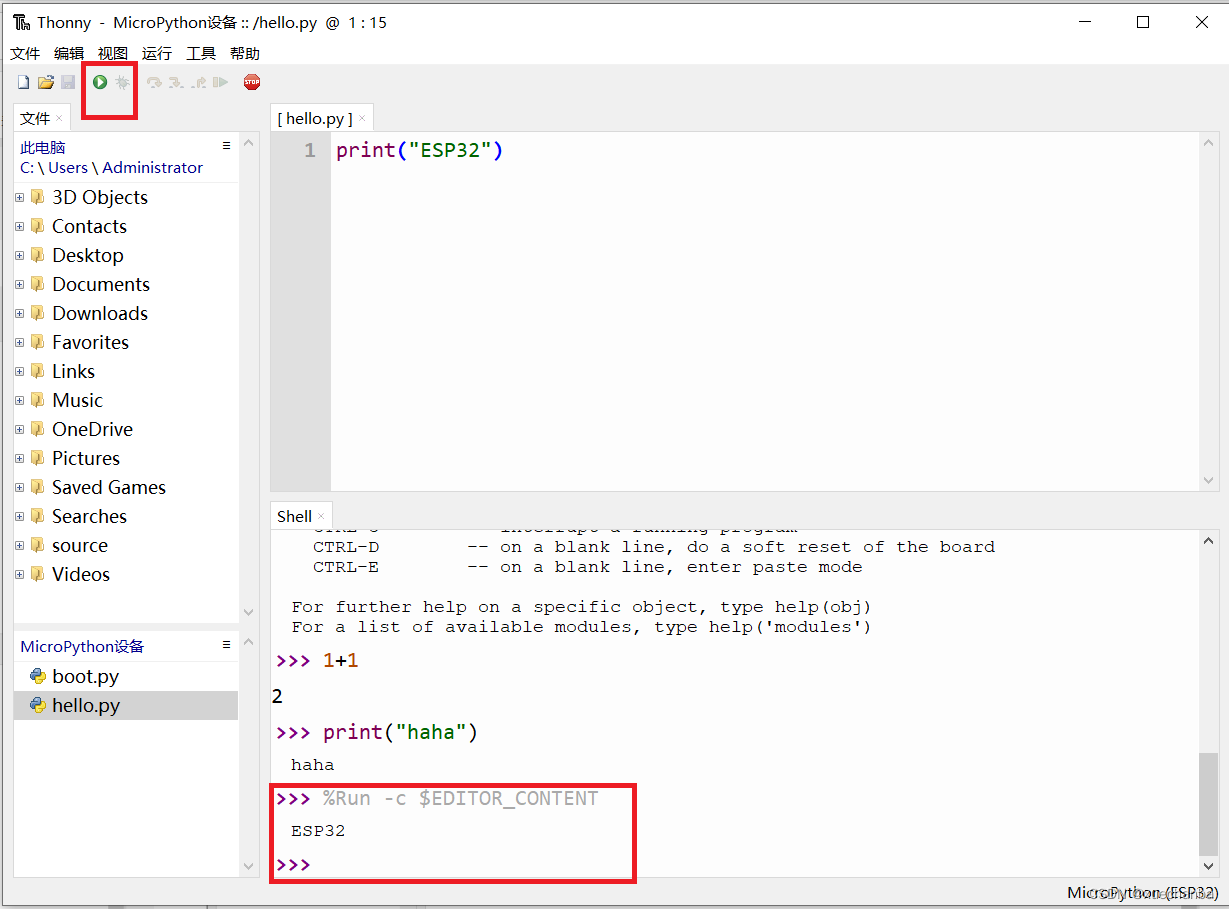Open the MicroPython (ESP32) interpreter selector

1142,893
